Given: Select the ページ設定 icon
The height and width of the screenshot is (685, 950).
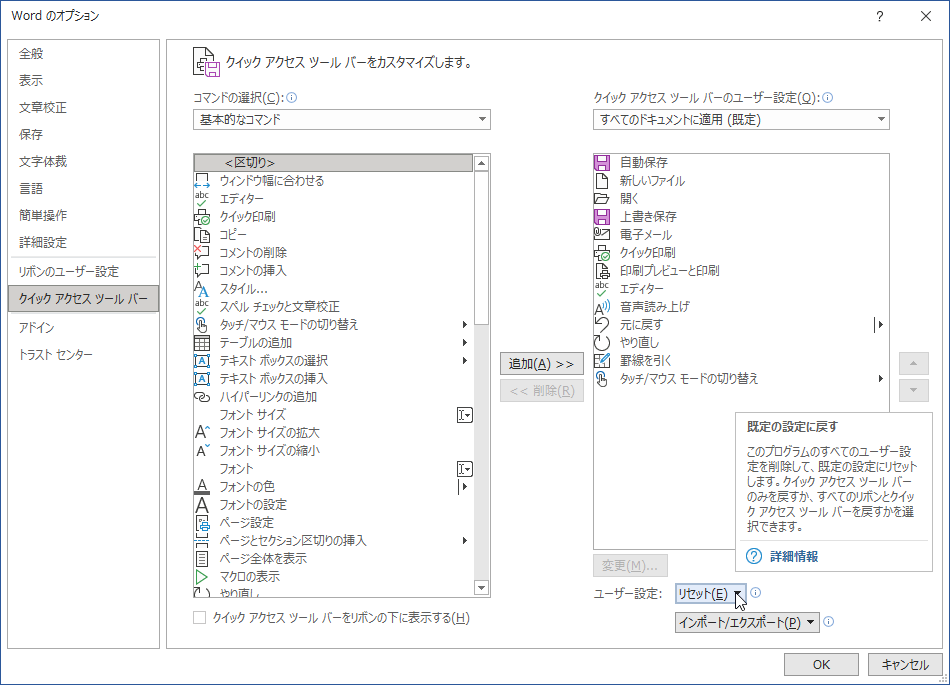Looking at the screenshot, I should click(x=202, y=523).
